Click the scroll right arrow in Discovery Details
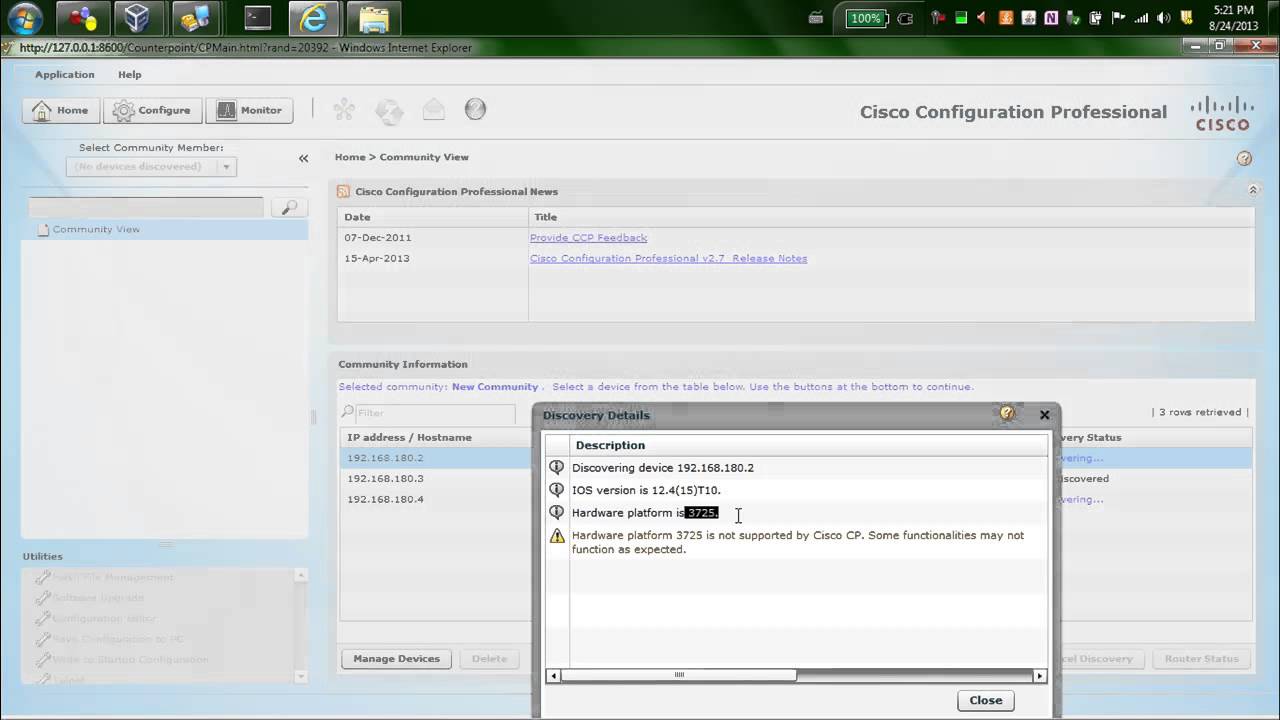The height and width of the screenshot is (720, 1280). (x=1040, y=676)
